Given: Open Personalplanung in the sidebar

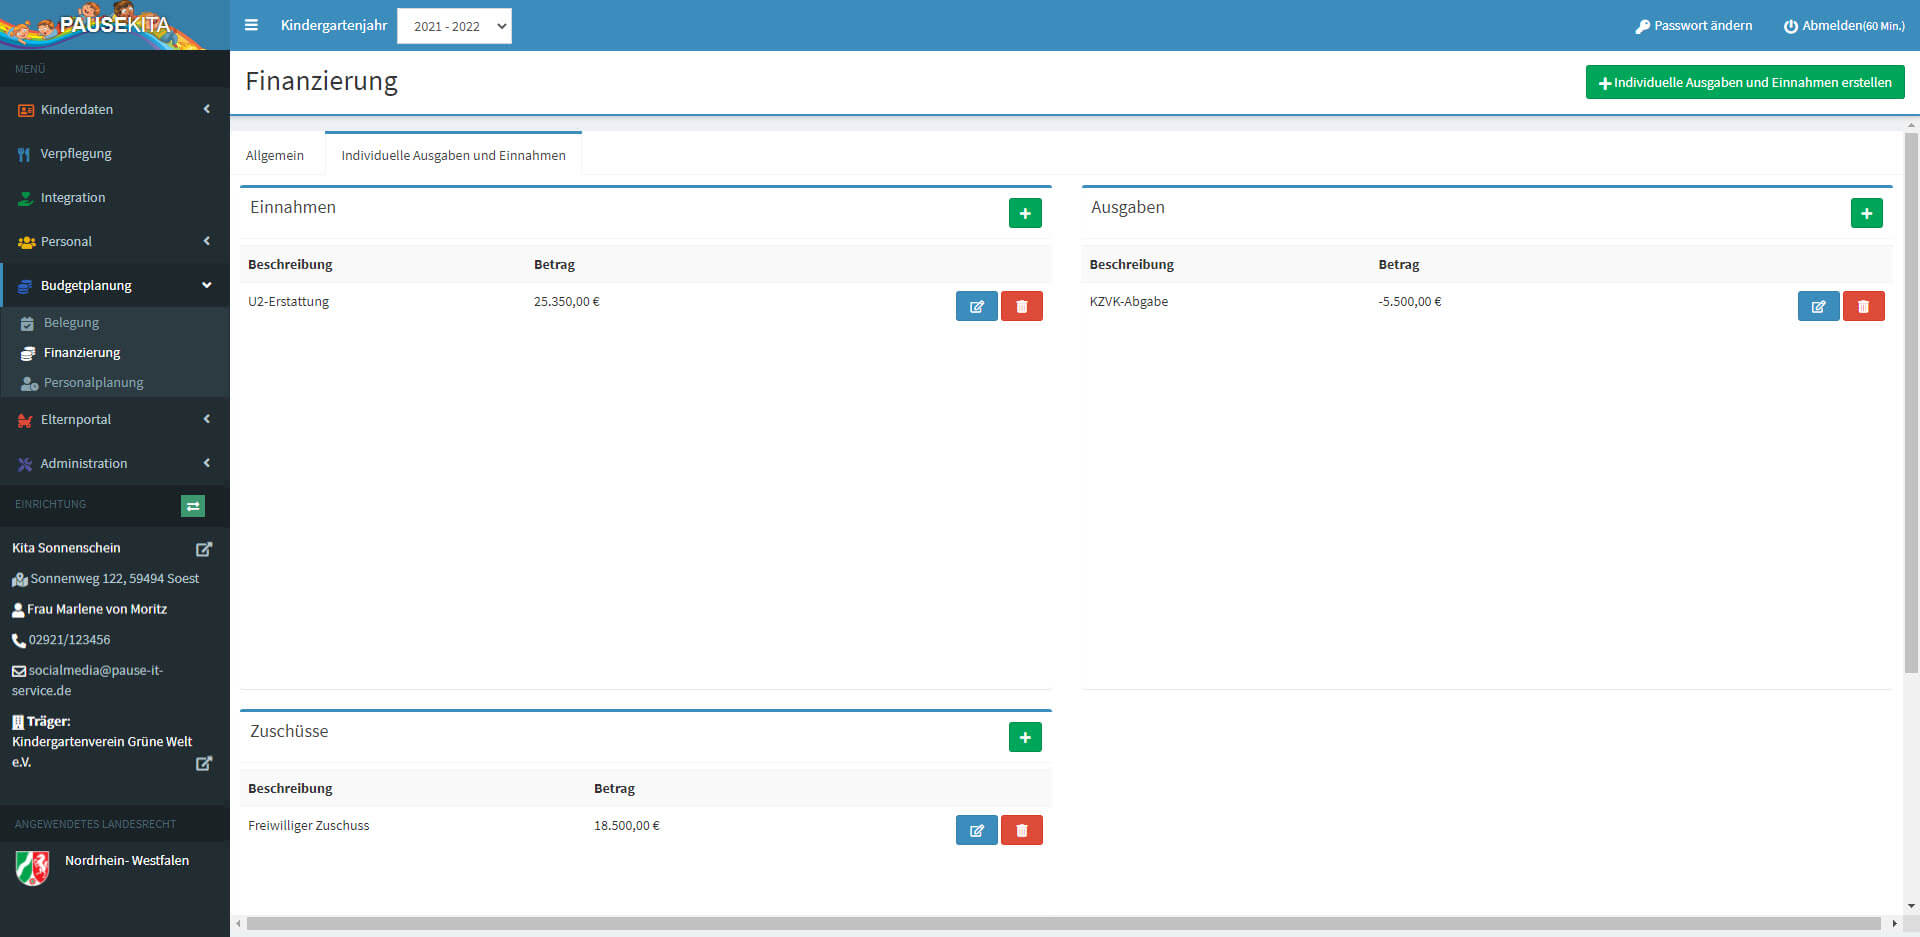Looking at the screenshot, I should pos(93,382).
